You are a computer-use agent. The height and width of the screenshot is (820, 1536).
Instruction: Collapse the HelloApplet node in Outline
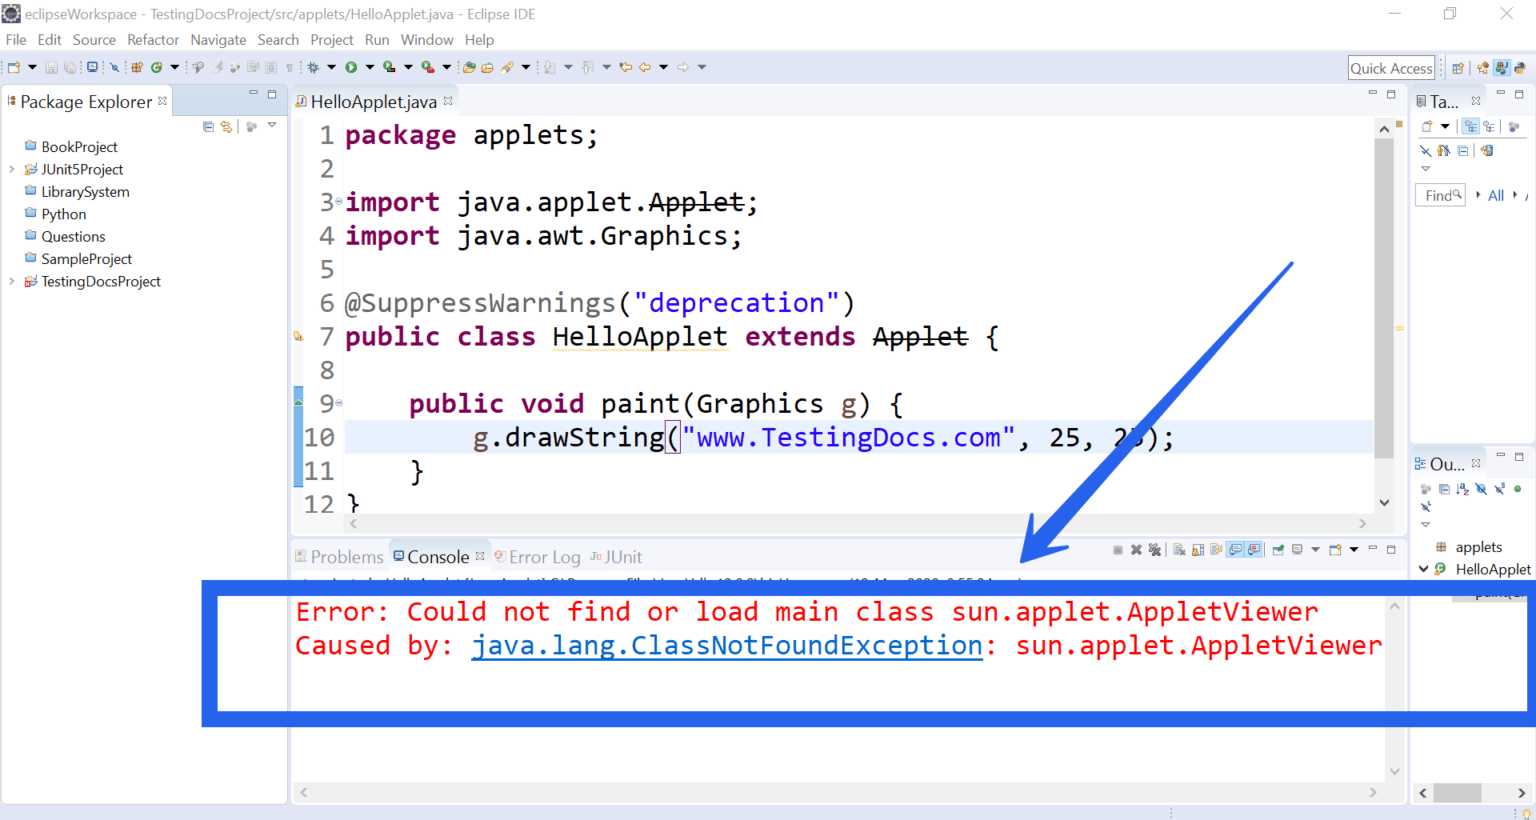click(x=1423, y=569)
